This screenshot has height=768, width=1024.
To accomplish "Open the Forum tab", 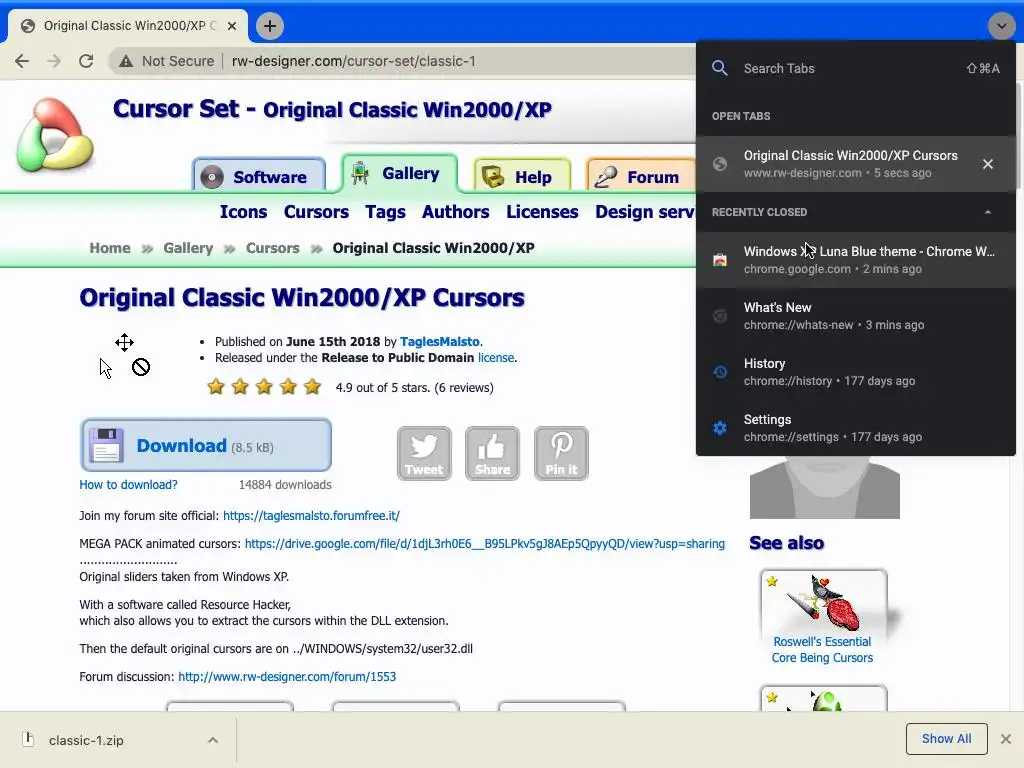I will coord(643,176).
